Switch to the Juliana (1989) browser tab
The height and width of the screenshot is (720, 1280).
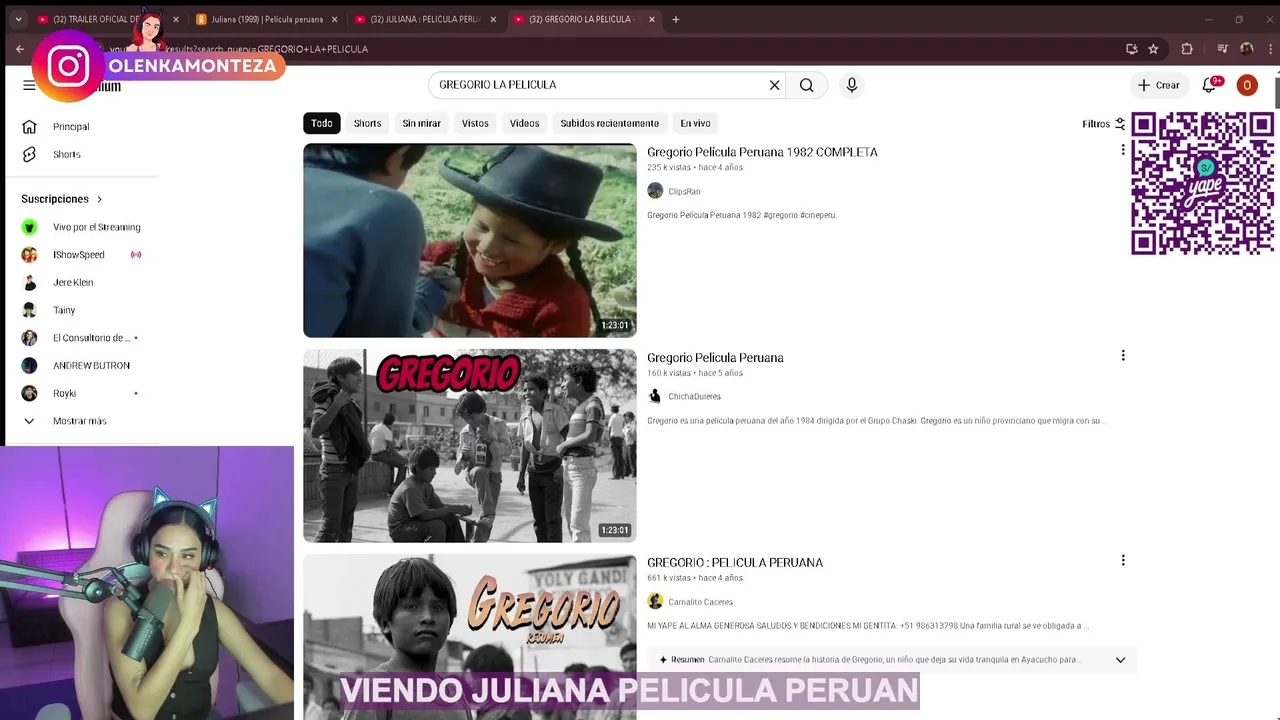pos(265,19)
